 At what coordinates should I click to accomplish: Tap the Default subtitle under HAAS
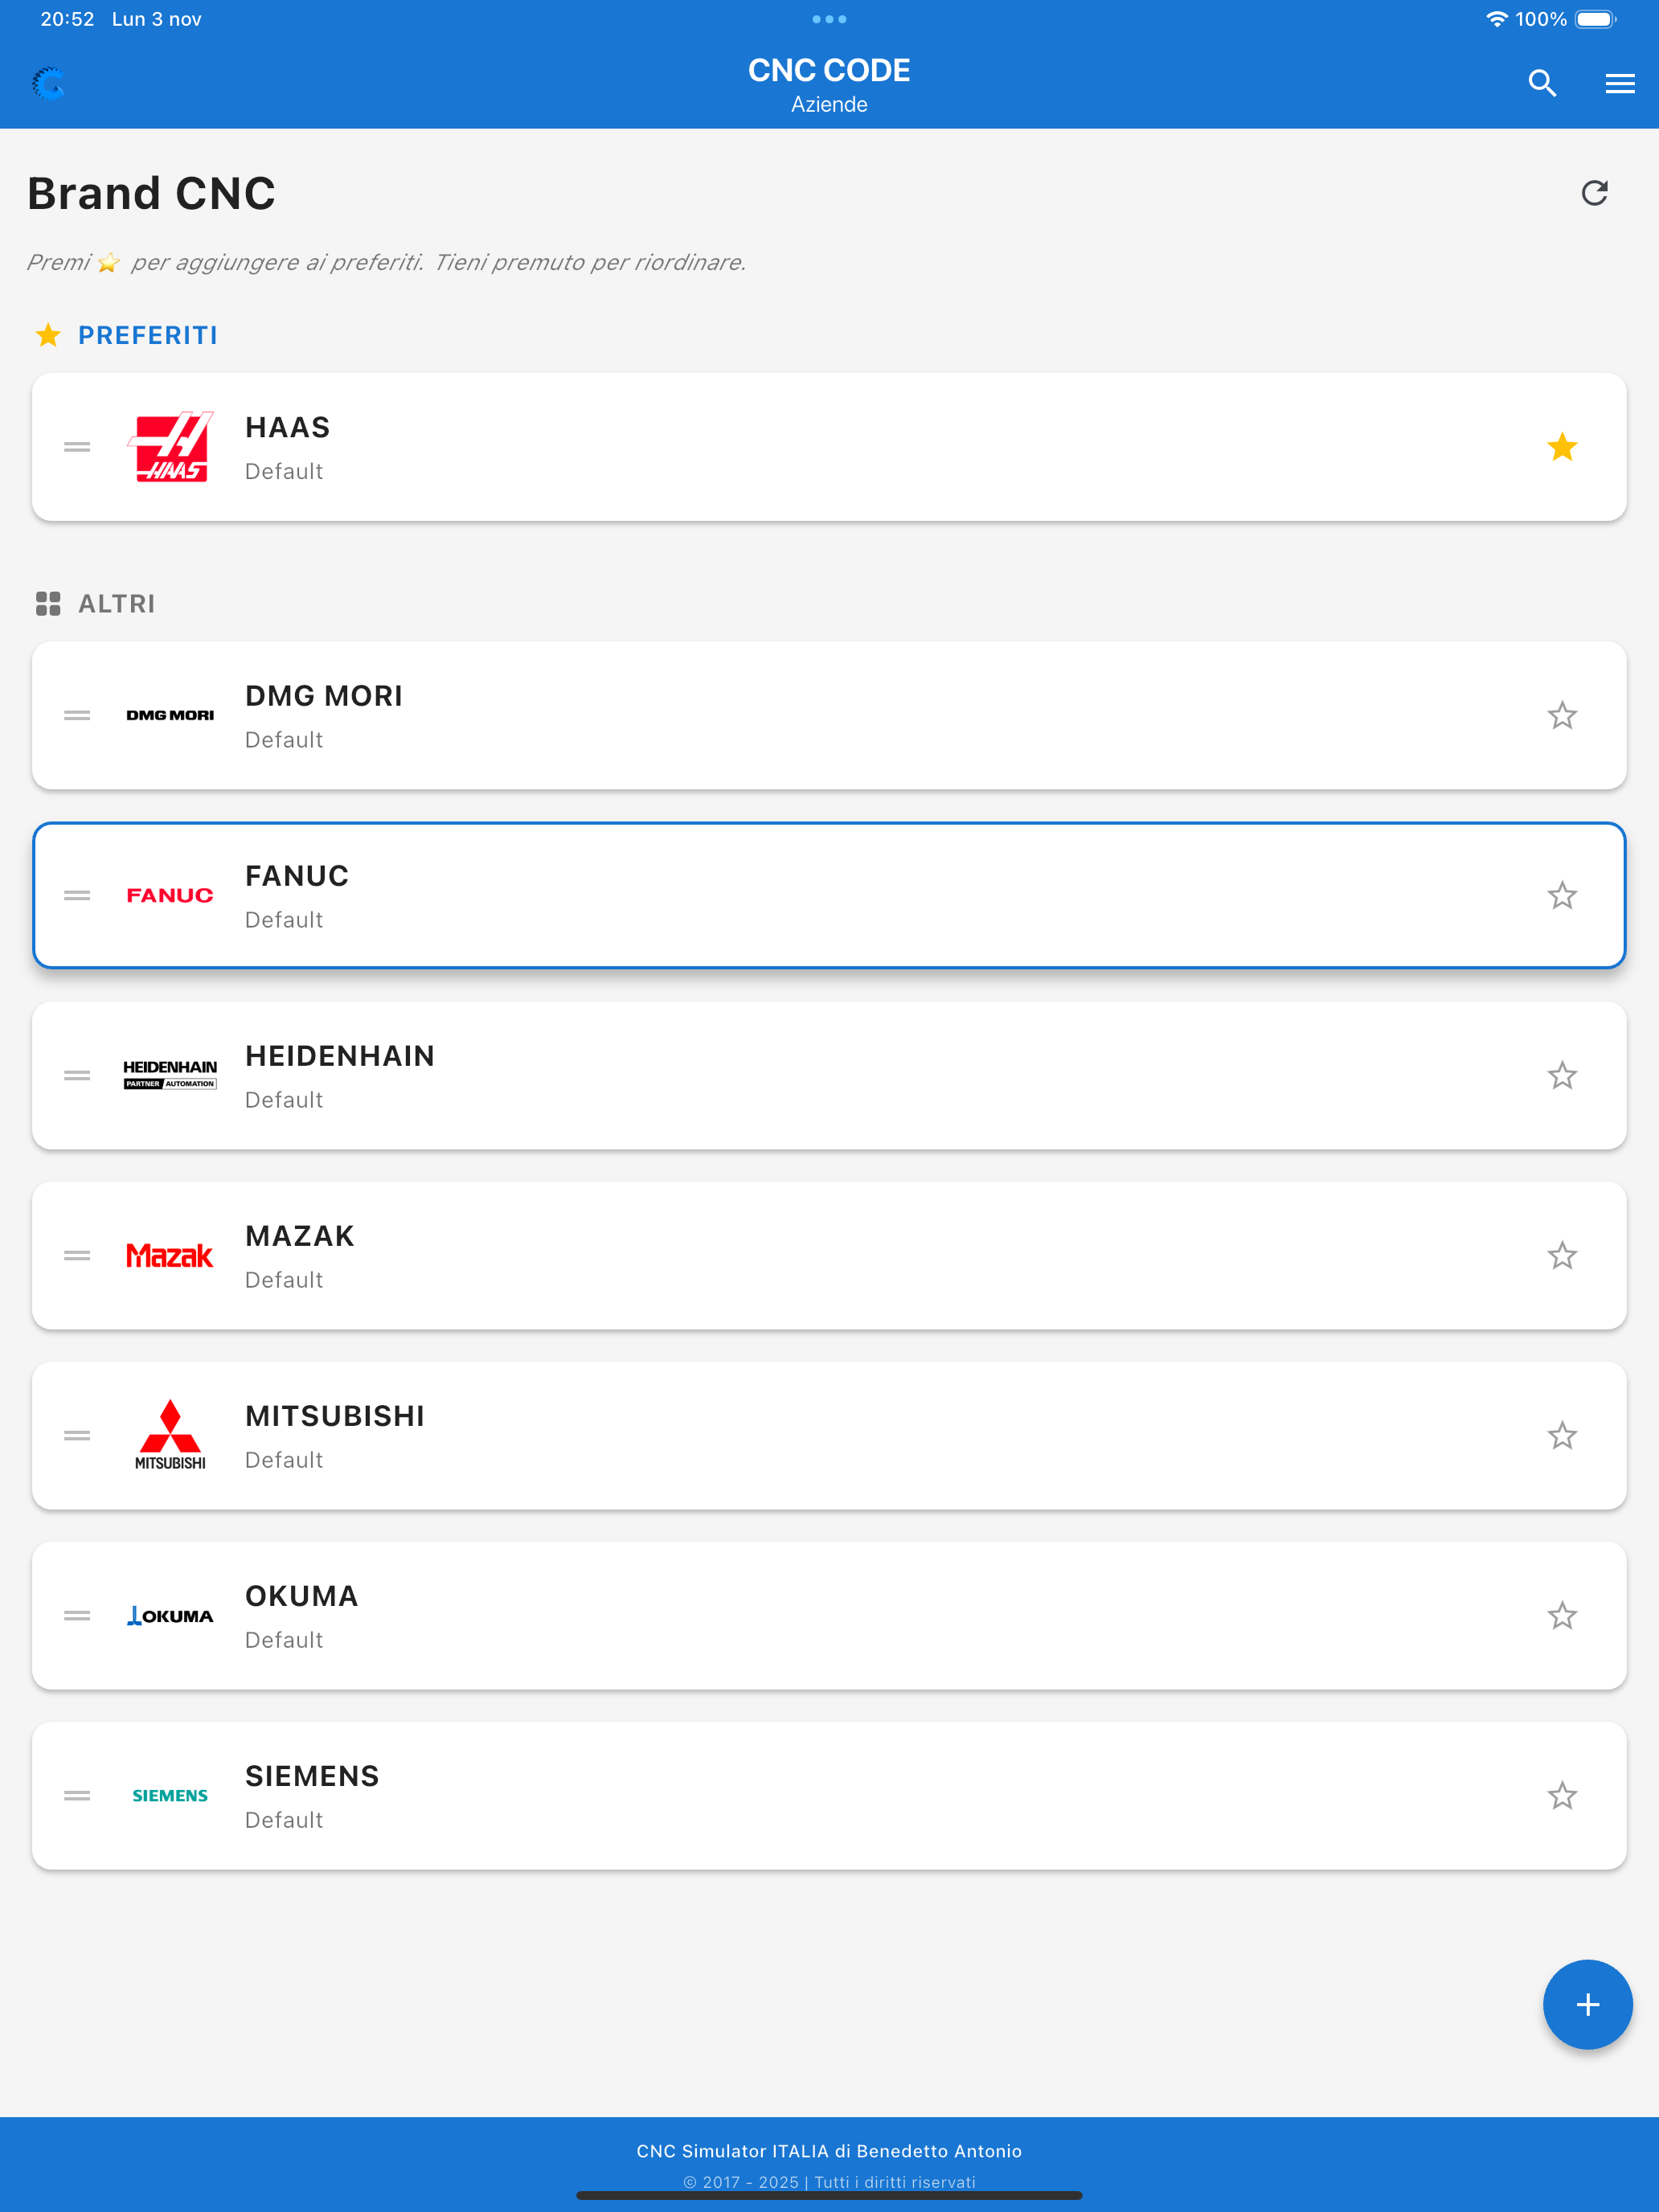pyautogui.click(x=284, y=471)
